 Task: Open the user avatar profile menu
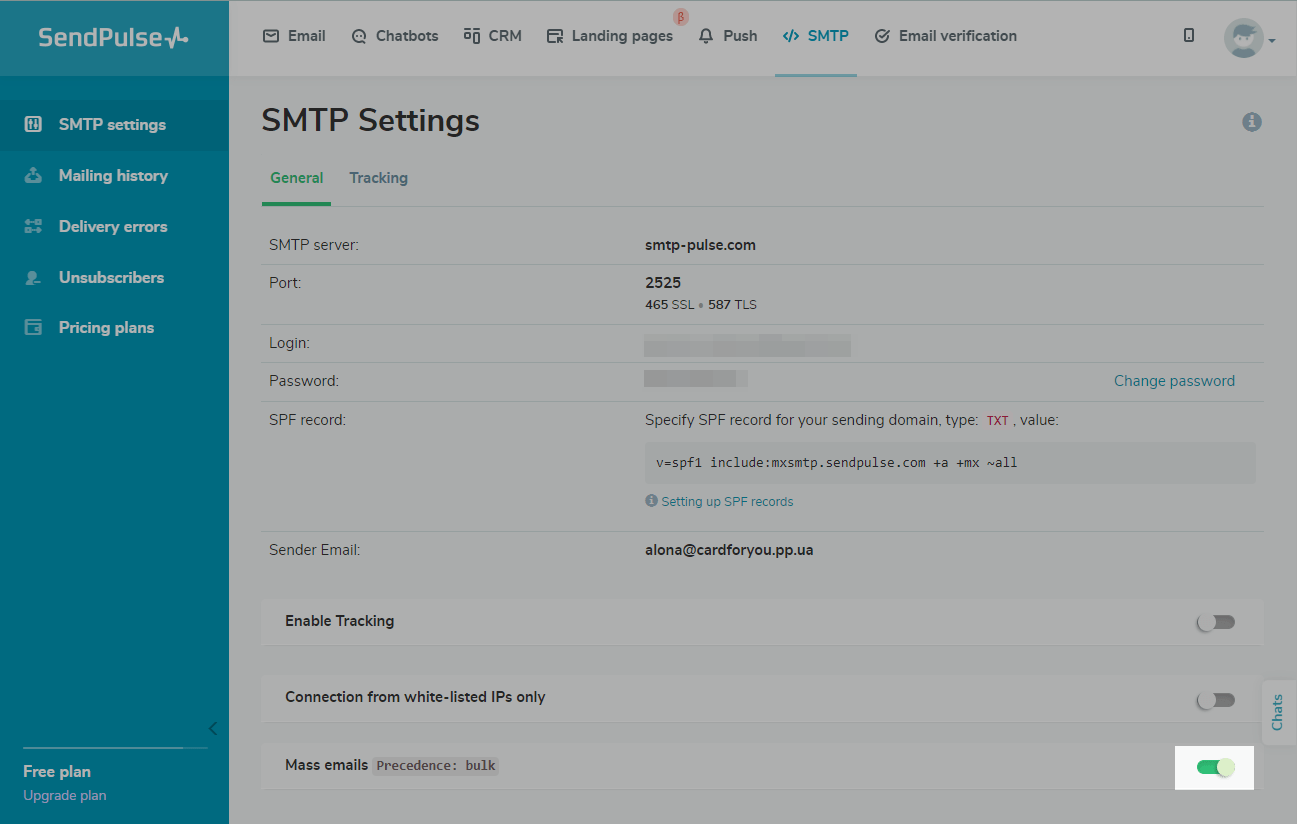1243,38
